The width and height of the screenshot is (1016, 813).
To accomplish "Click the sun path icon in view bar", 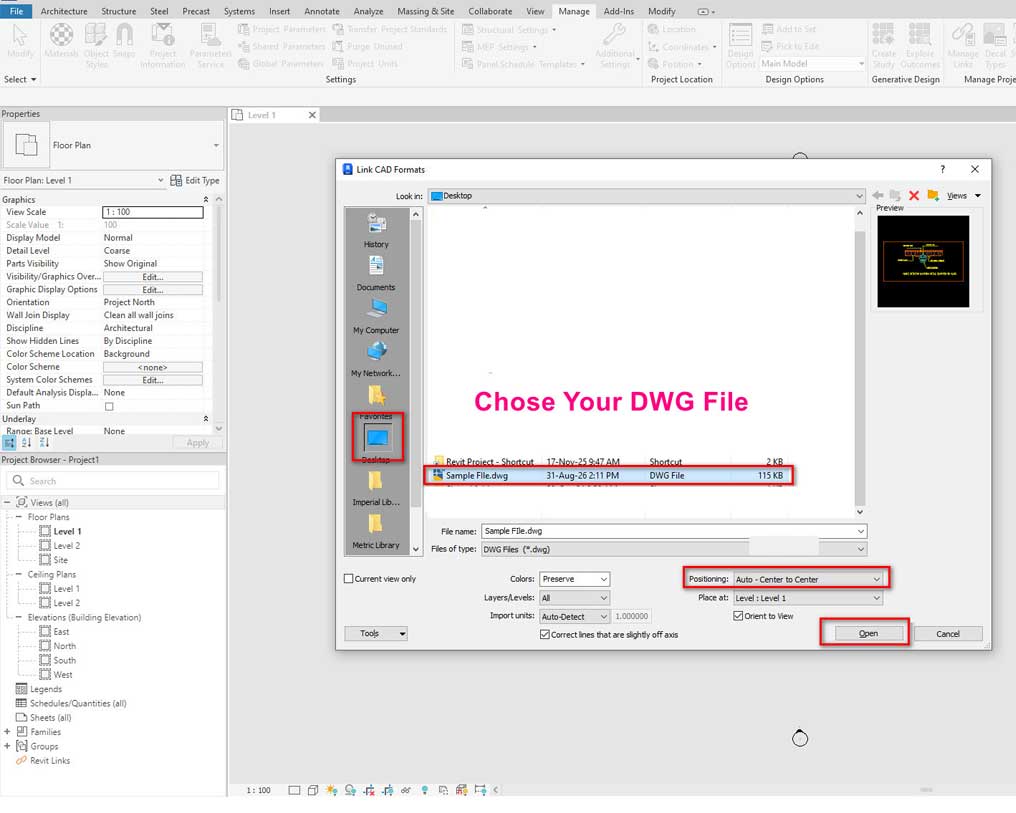I will click(x=332, y=790).
